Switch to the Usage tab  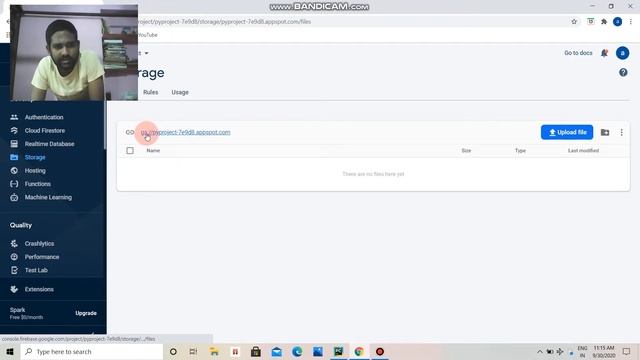pos(180,92)
